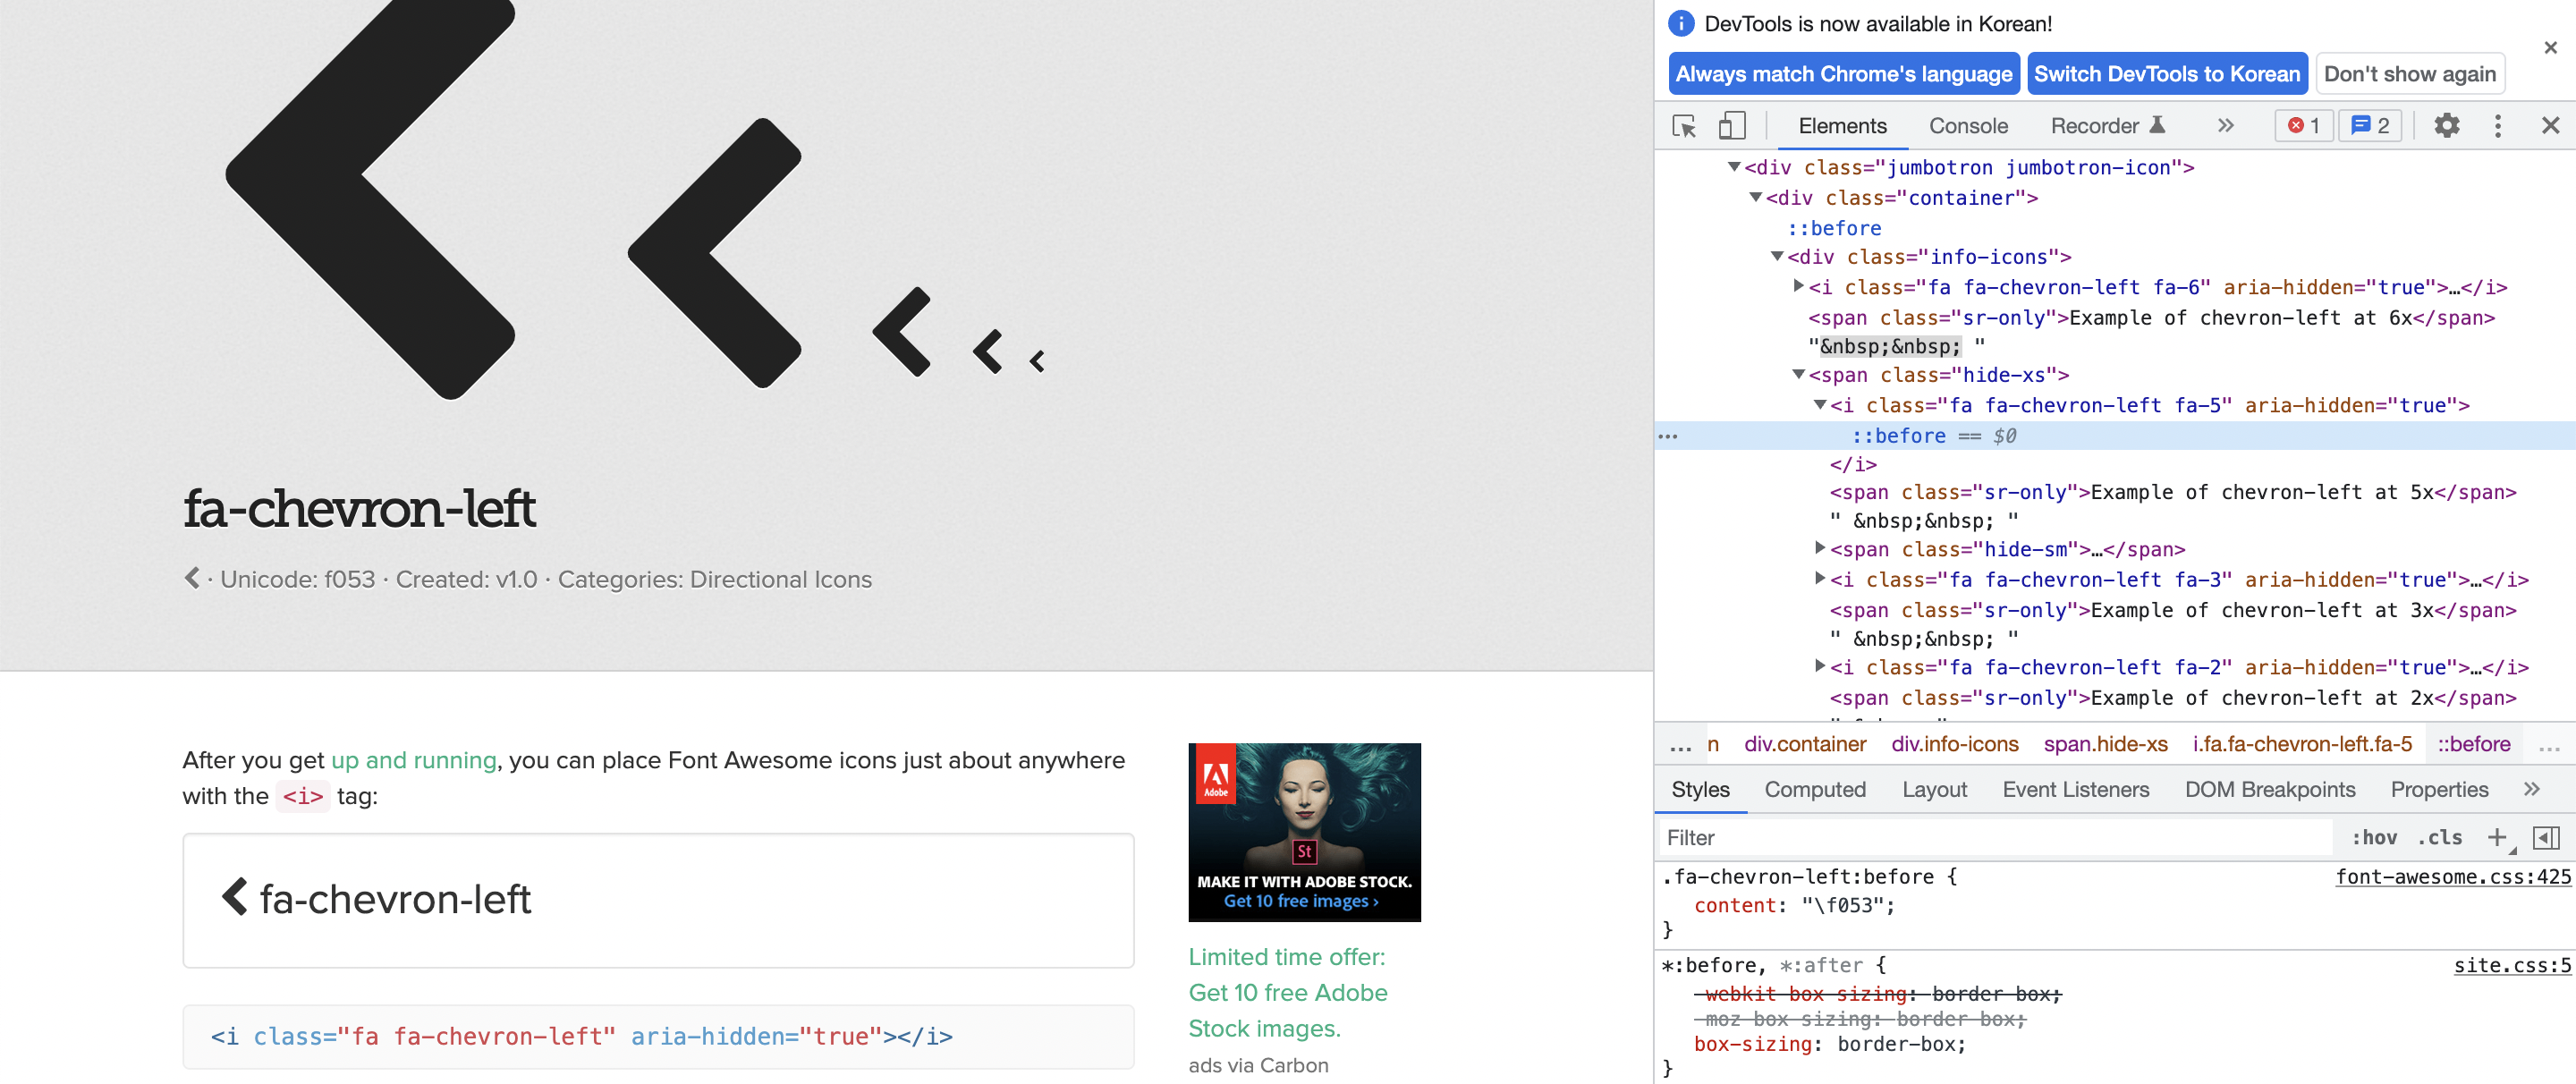
Task: Switch to the Console tab
Action: pyautogui.click(x=1967, y=126)
